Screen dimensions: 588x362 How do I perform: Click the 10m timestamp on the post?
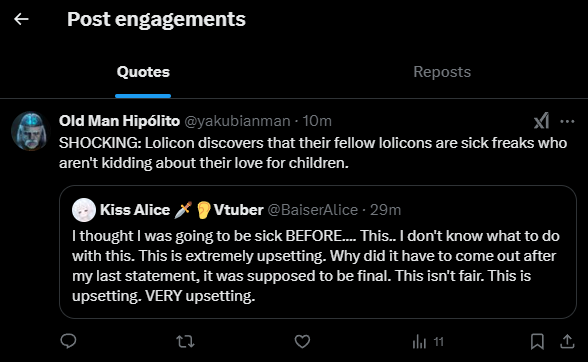tap(317, 121)
